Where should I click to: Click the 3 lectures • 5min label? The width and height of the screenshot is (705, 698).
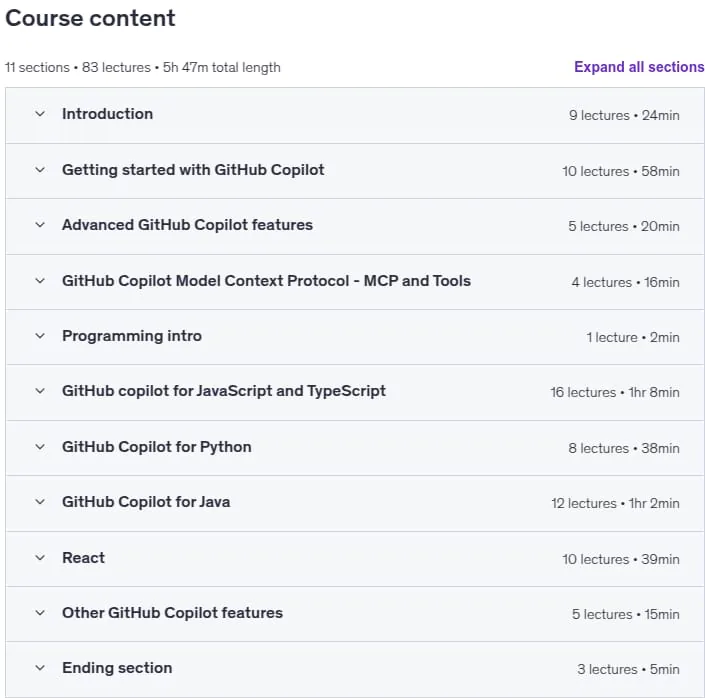(x=628, y=669)
